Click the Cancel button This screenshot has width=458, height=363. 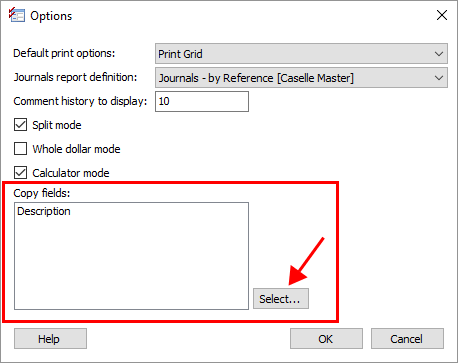click(407, 339)
